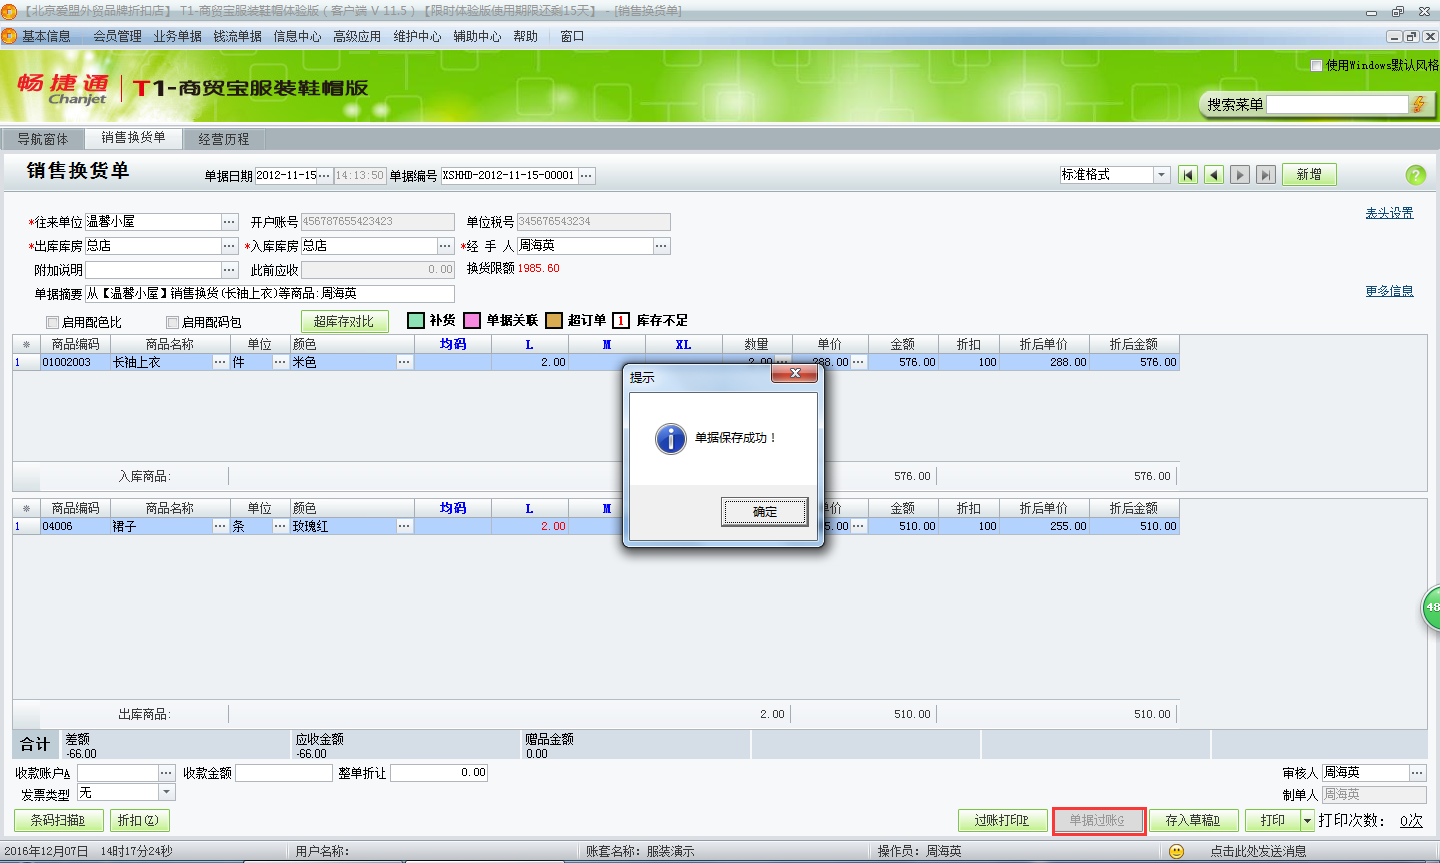Confirm dialog with 确定 button
Viewport: 1440px width, 863px height.
click(x=765, y=512)
